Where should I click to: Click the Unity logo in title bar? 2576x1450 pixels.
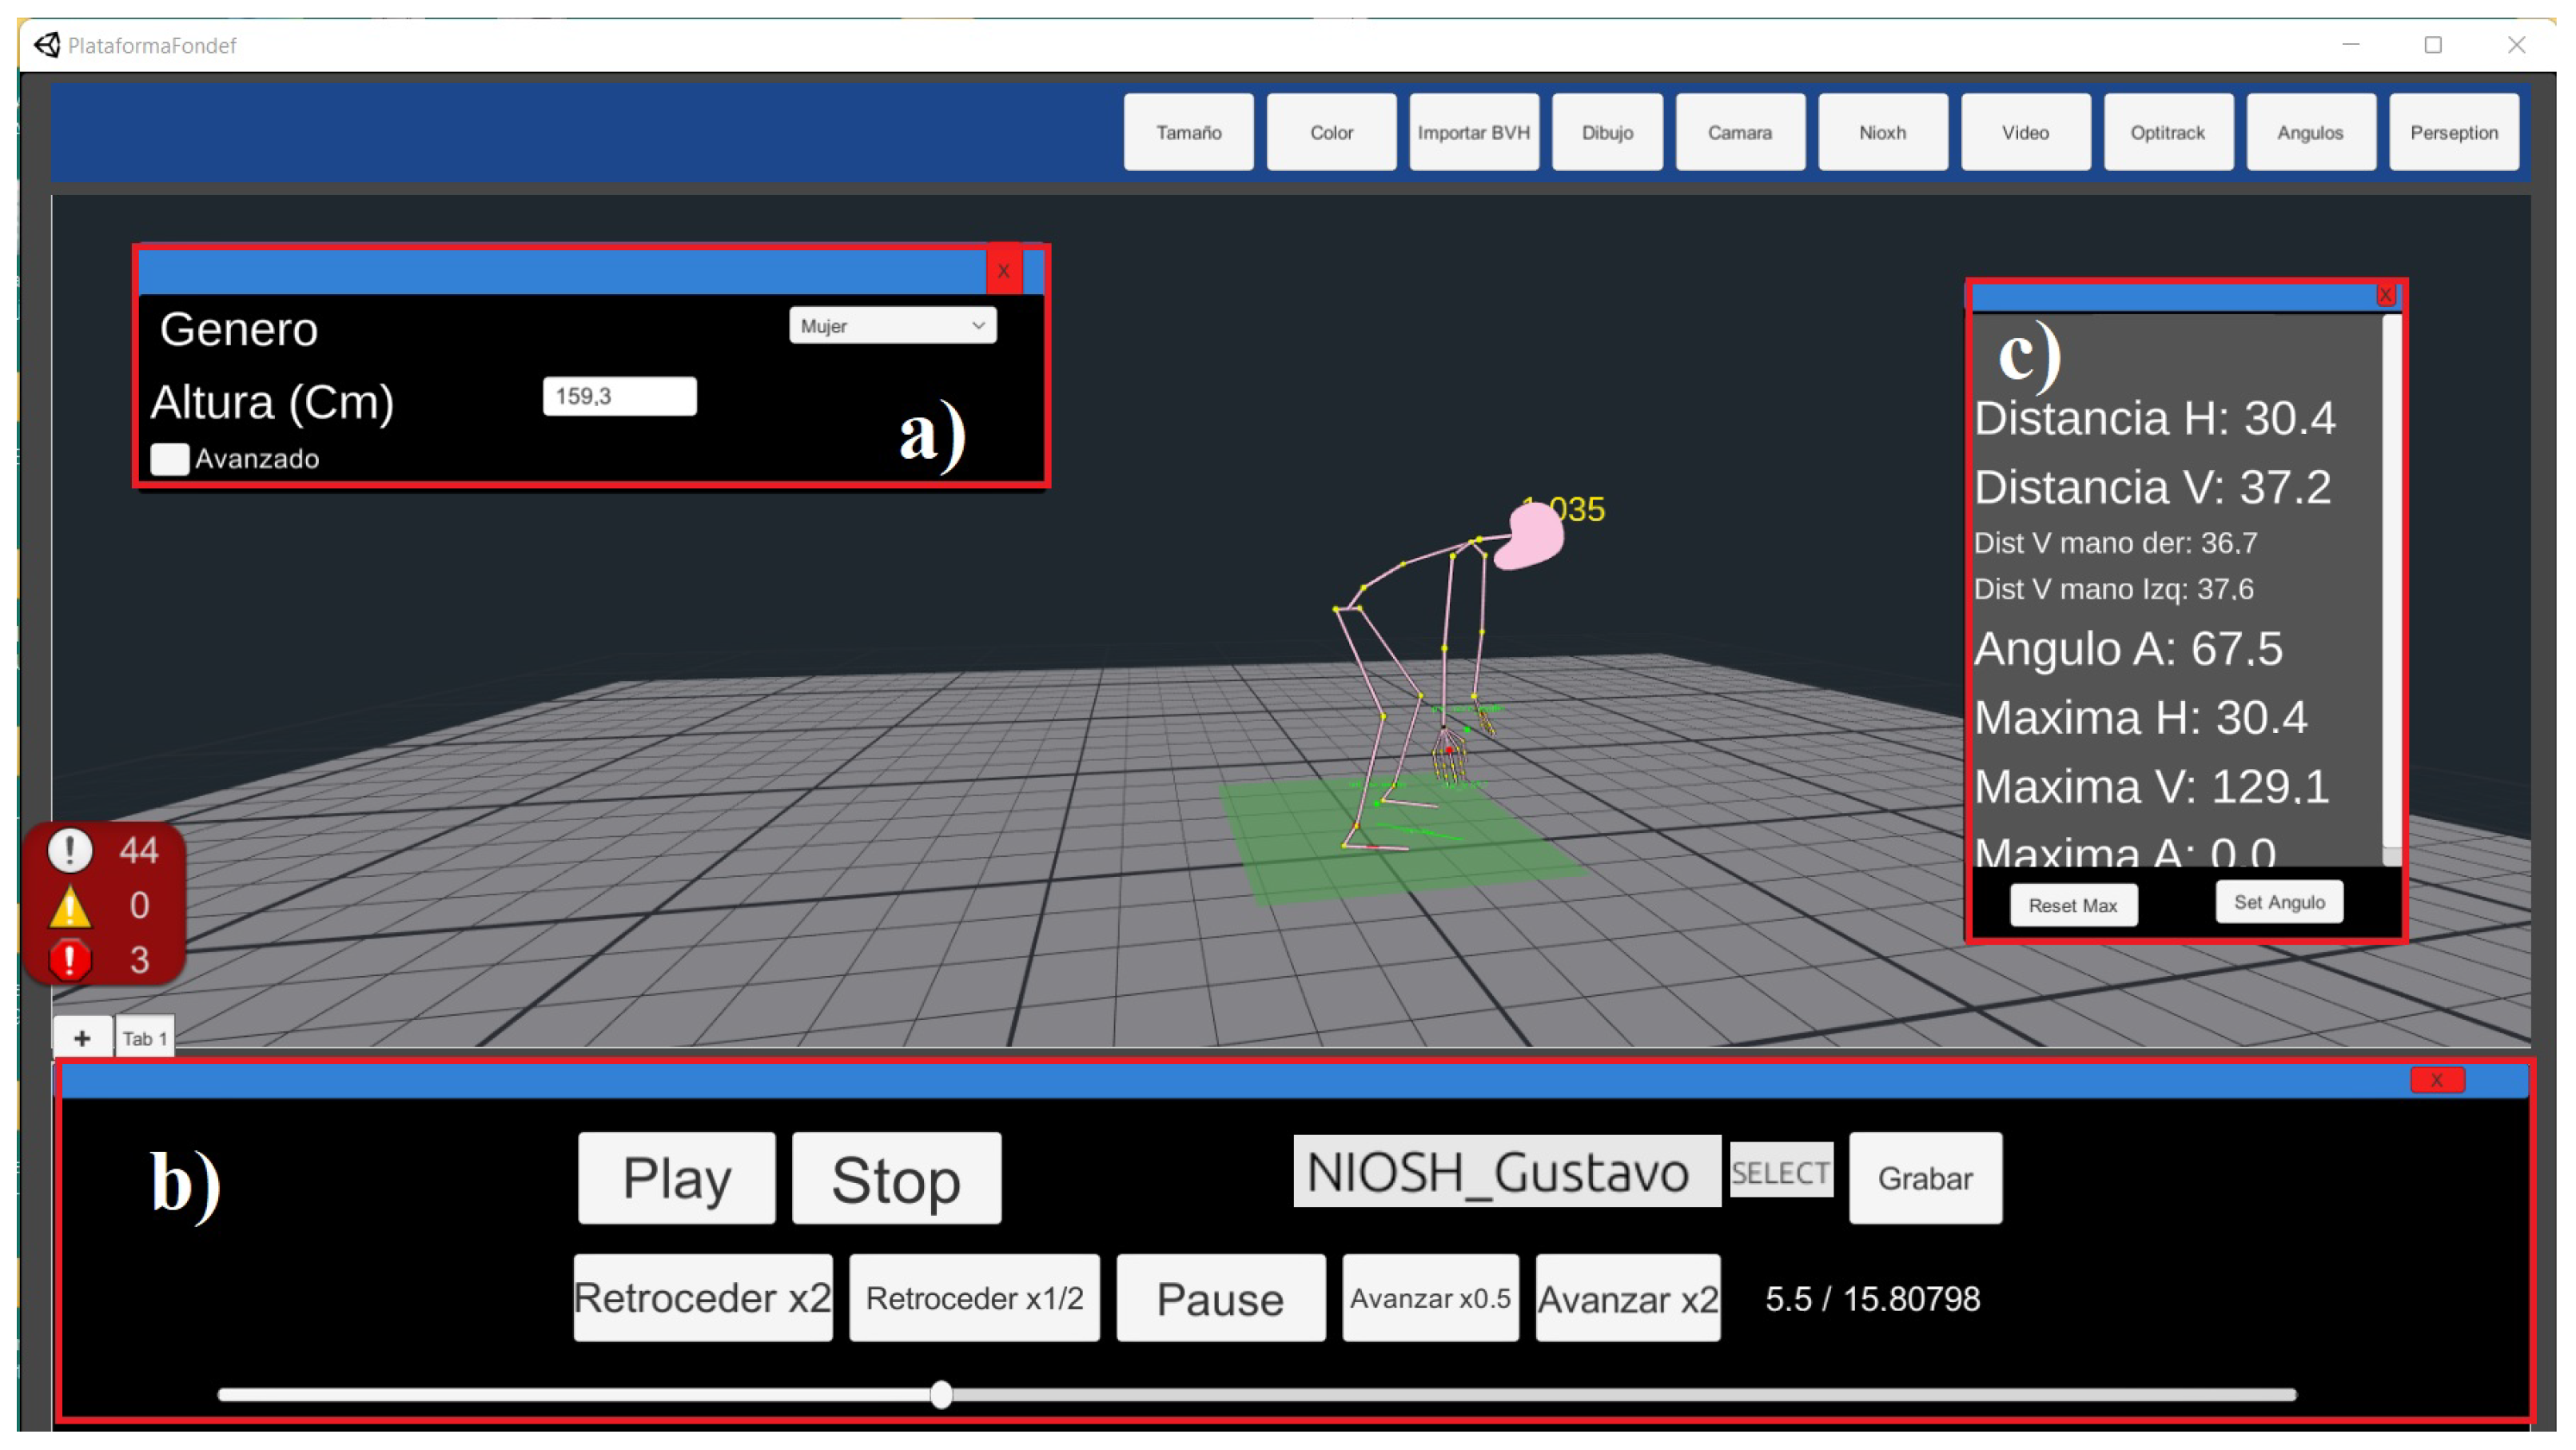[46, 45]
